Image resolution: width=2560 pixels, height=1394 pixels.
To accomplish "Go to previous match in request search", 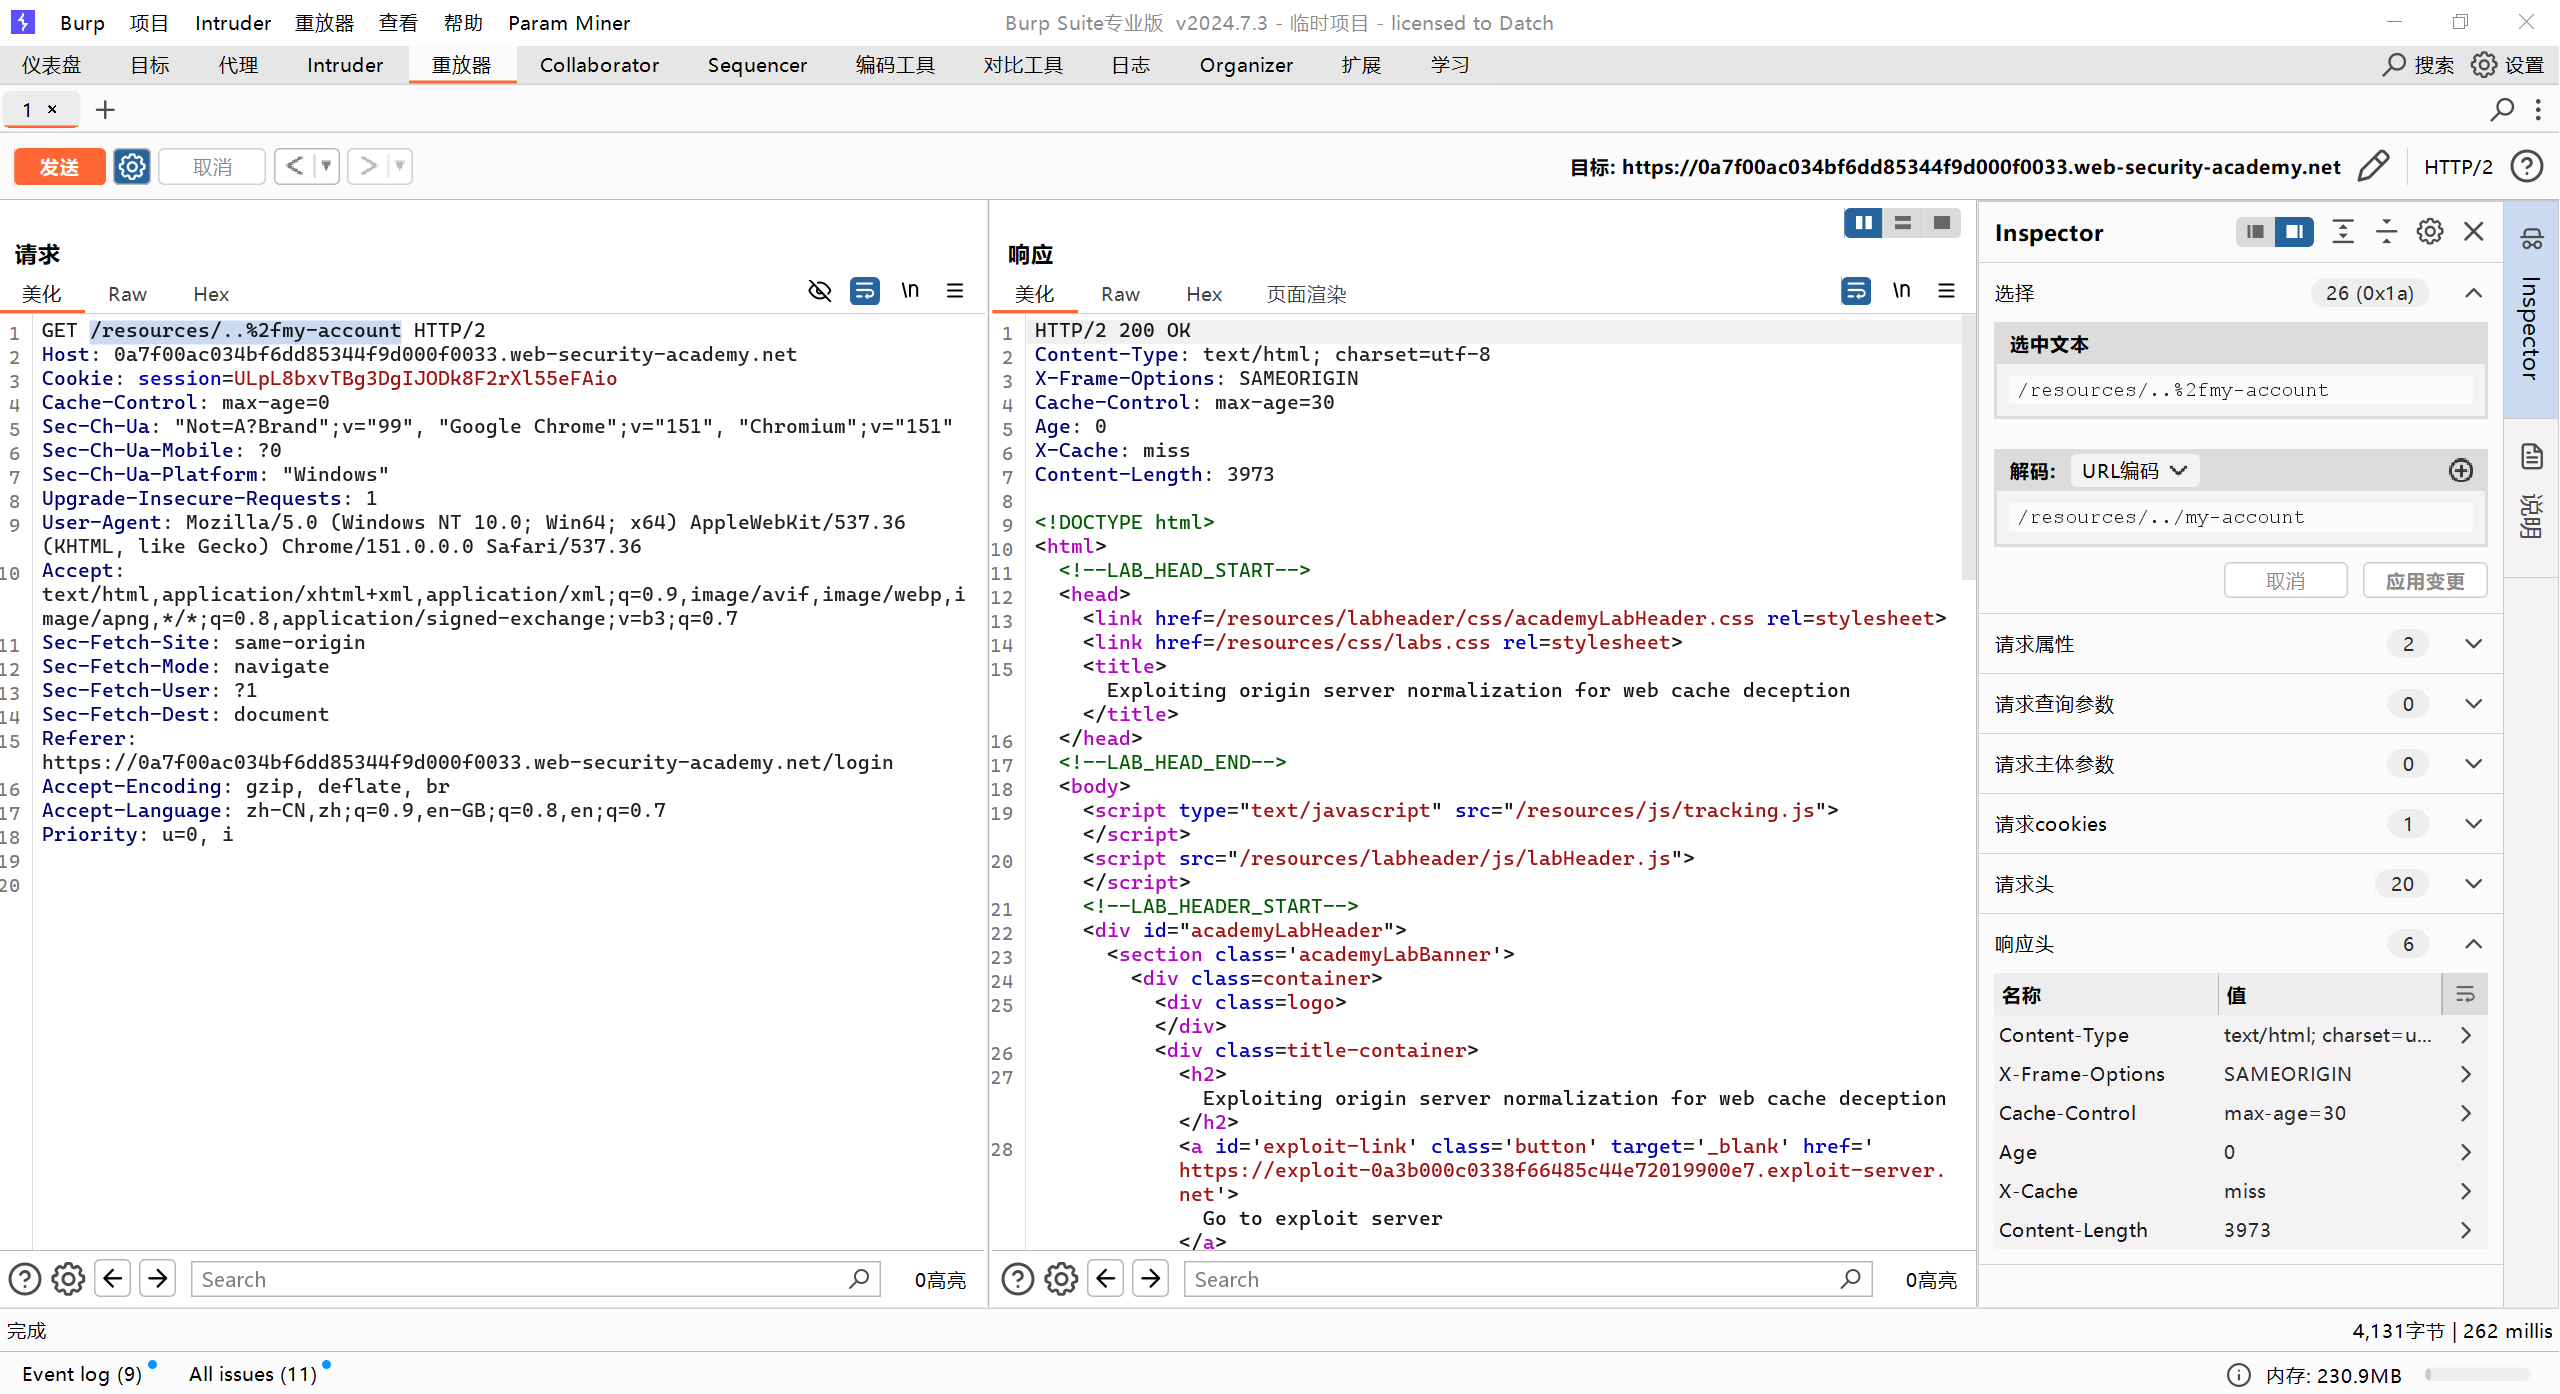I will coord(113,1279).
